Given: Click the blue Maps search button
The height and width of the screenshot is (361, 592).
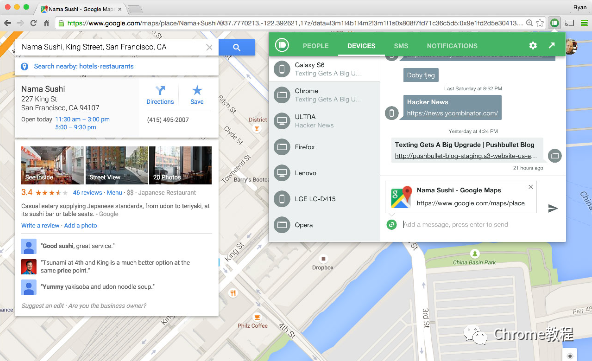Looking at the screenshot, I should (237, 47).
